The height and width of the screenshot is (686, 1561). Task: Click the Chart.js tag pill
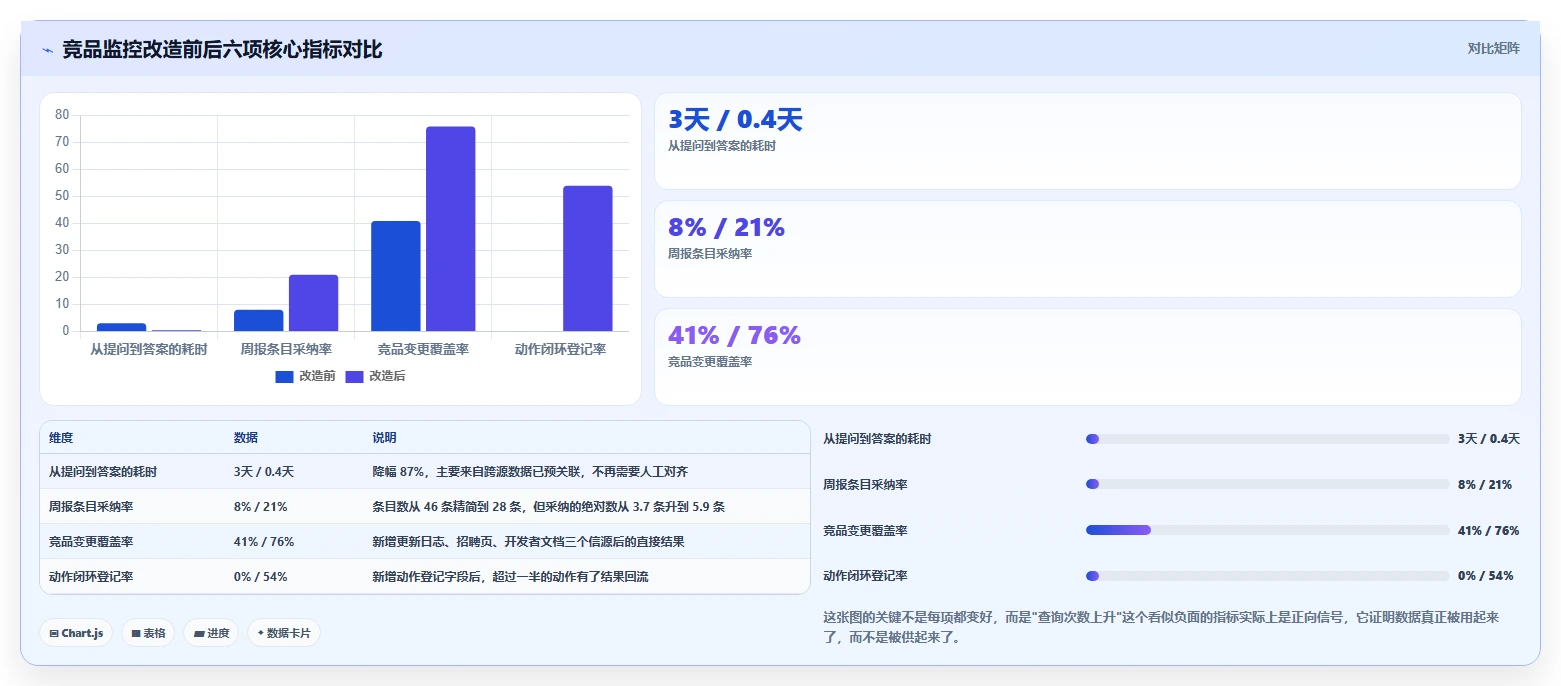tap(75, 633)
